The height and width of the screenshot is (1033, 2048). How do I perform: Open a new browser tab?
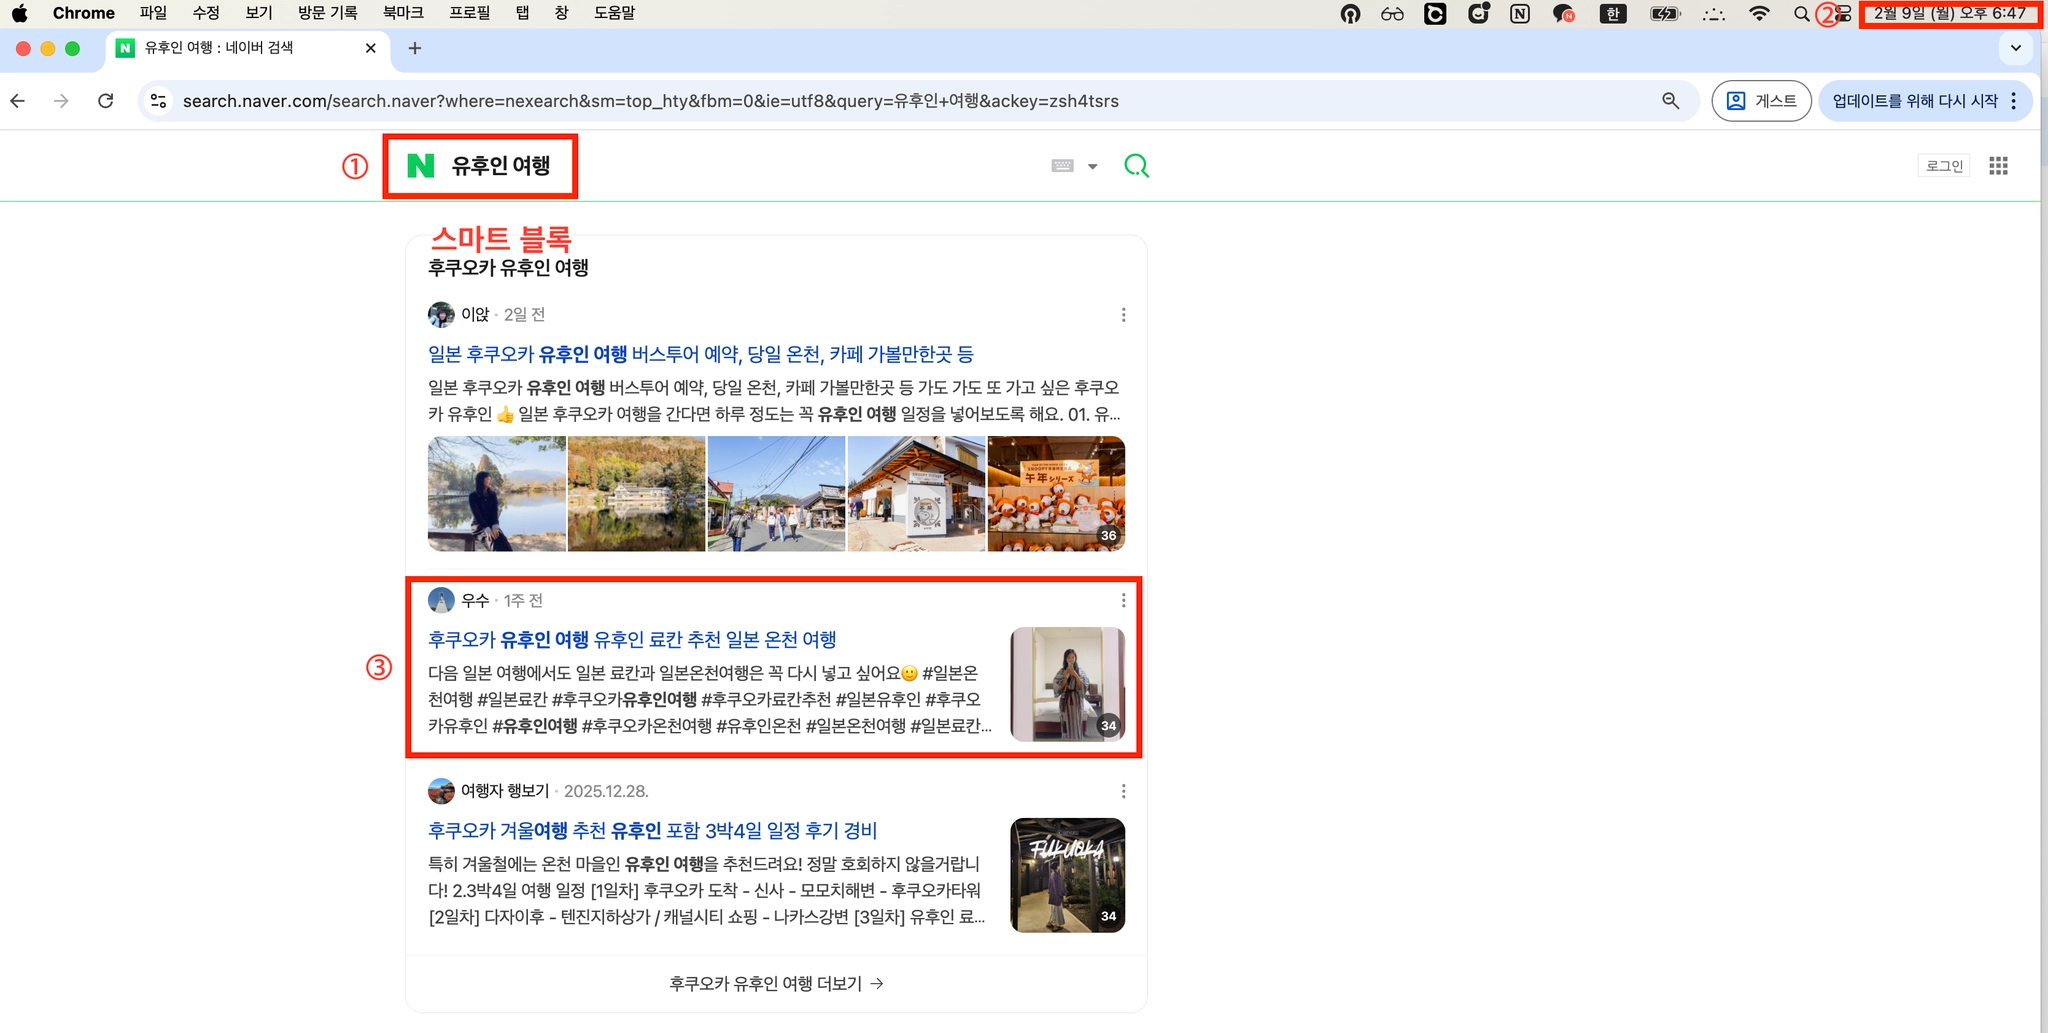coord(415,48)
